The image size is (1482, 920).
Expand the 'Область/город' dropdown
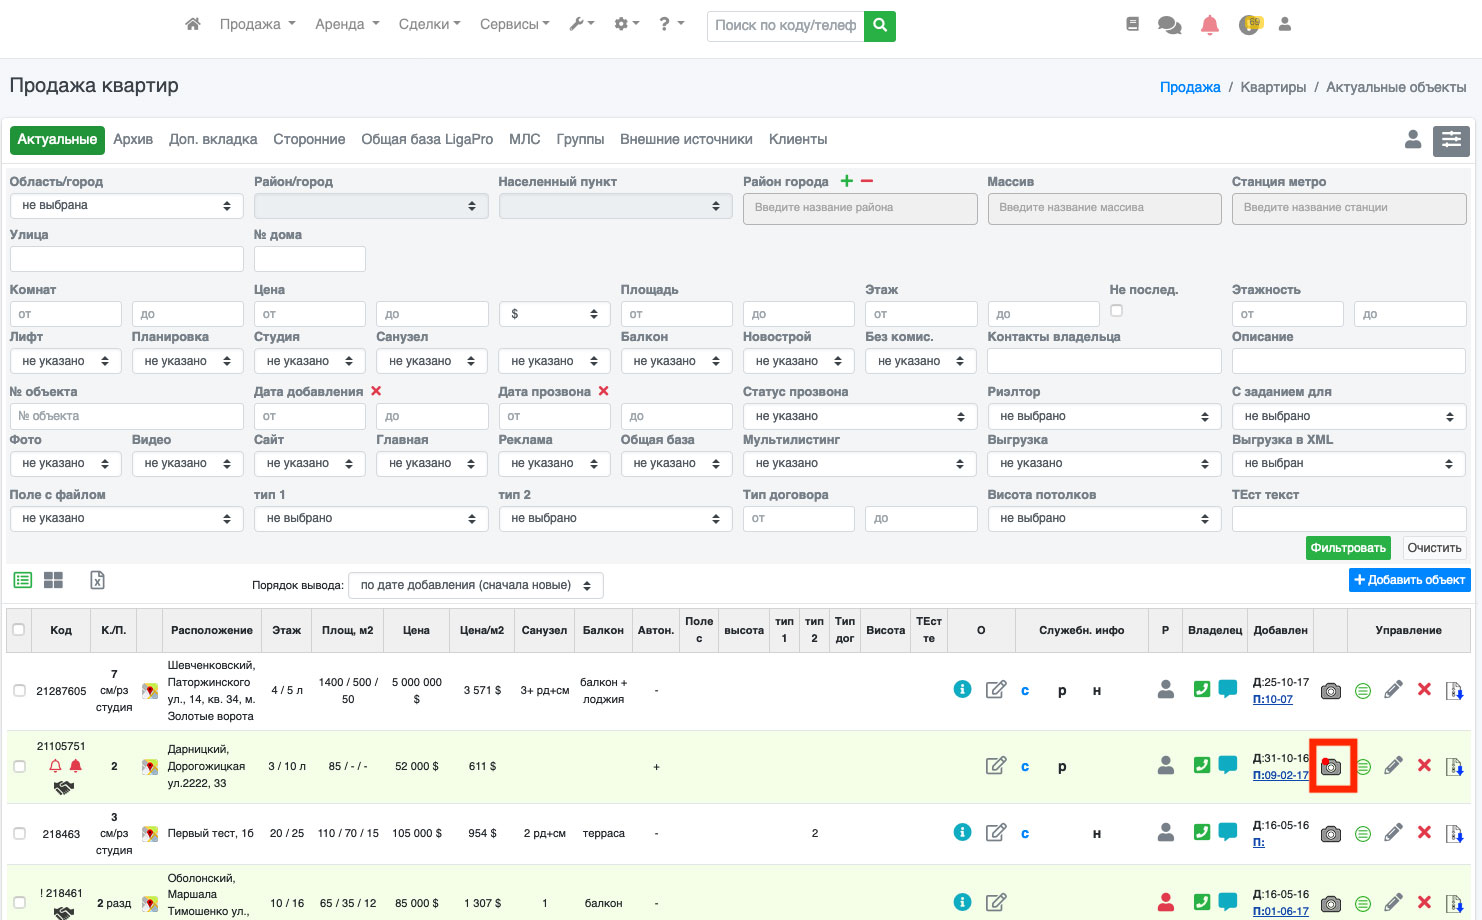126,206
